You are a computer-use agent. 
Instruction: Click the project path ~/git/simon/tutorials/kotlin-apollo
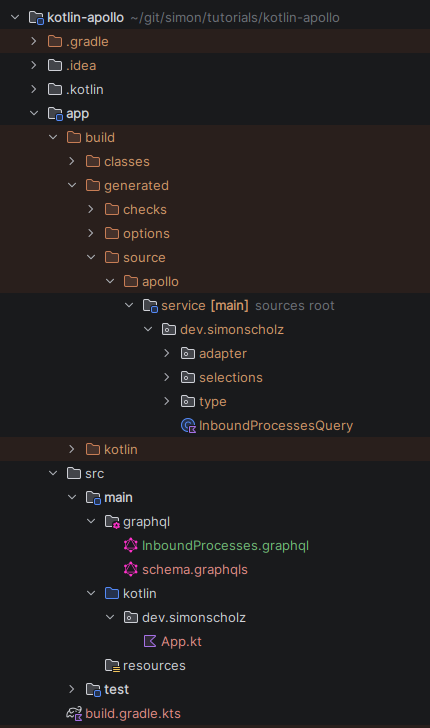(x=235, y=18)
